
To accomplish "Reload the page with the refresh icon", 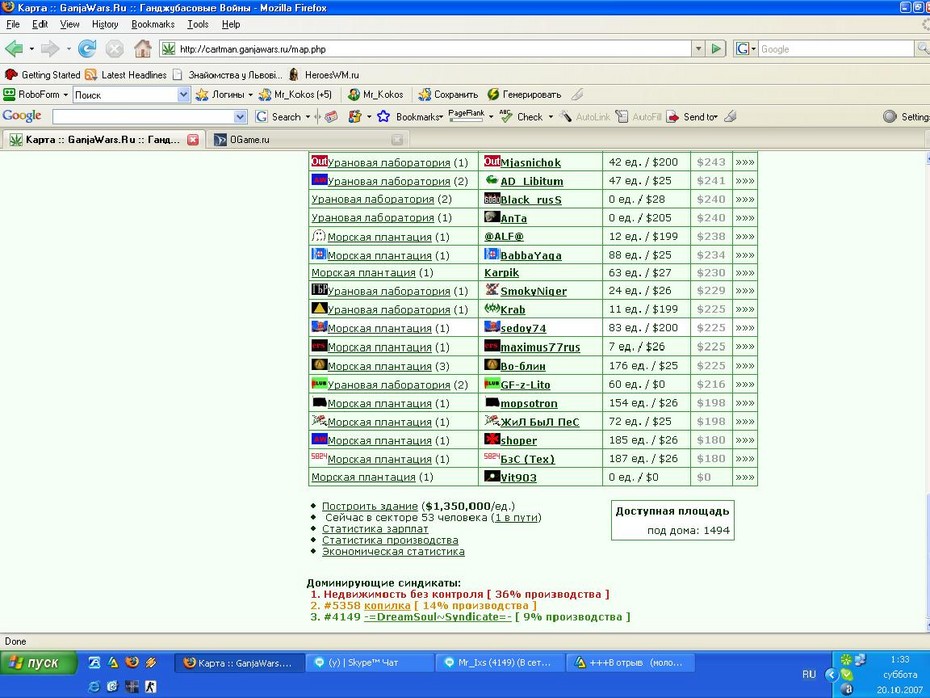I will click(87, 49).
